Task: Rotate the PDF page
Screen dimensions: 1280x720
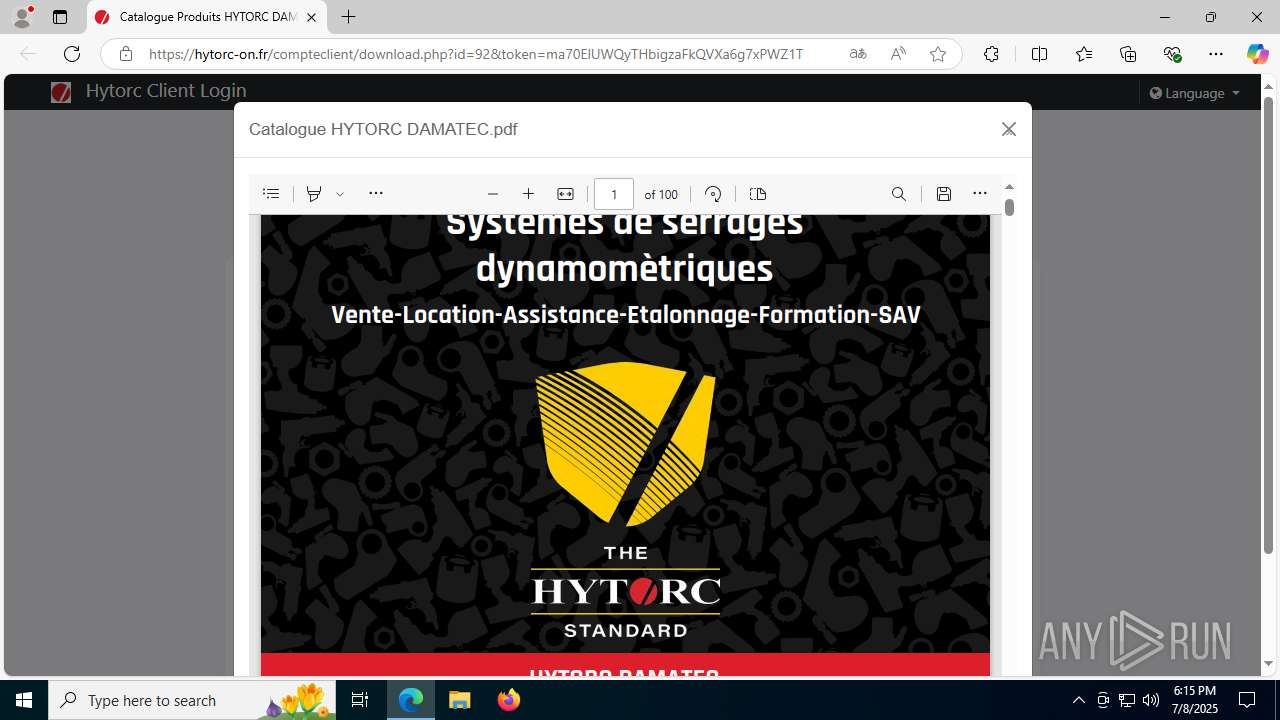Action: pos(713,194)
